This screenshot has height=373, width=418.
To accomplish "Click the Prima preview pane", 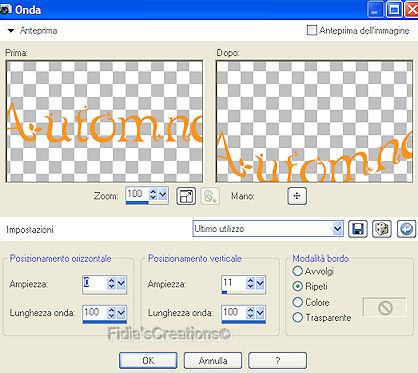I will pos(104,121).
